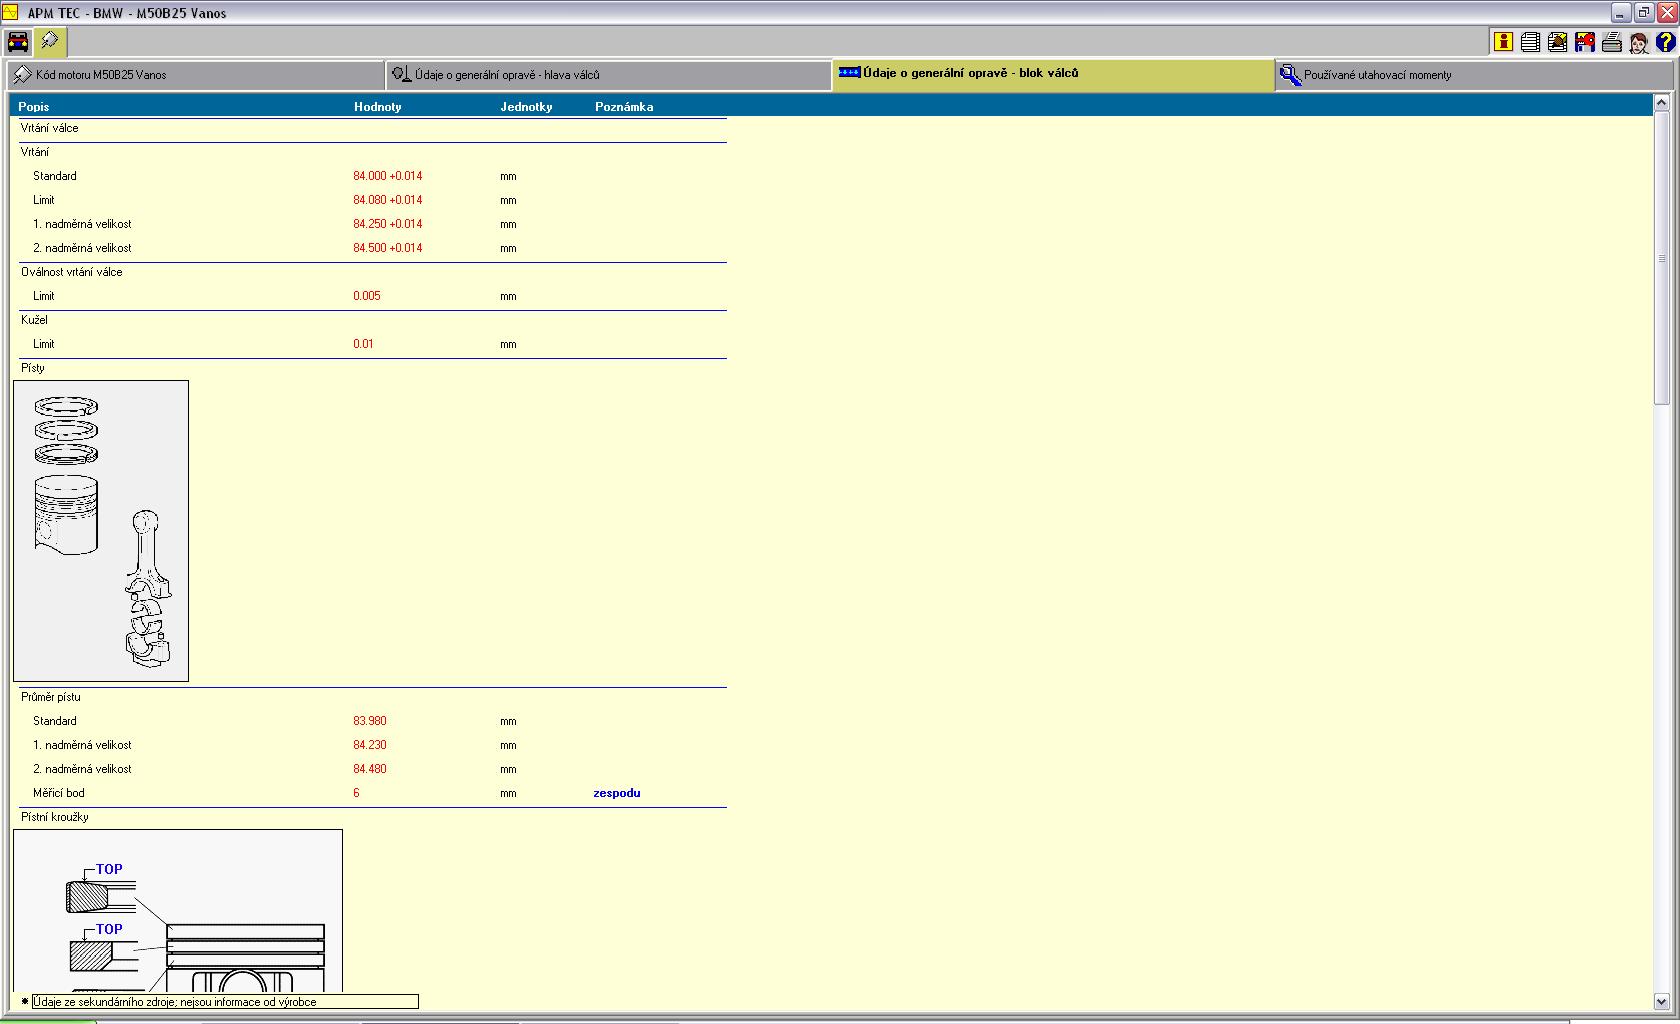Click the car vehicle selection icon
Screen dimensions: 1680x1024
pyautogui.click(x=18, y=41)
